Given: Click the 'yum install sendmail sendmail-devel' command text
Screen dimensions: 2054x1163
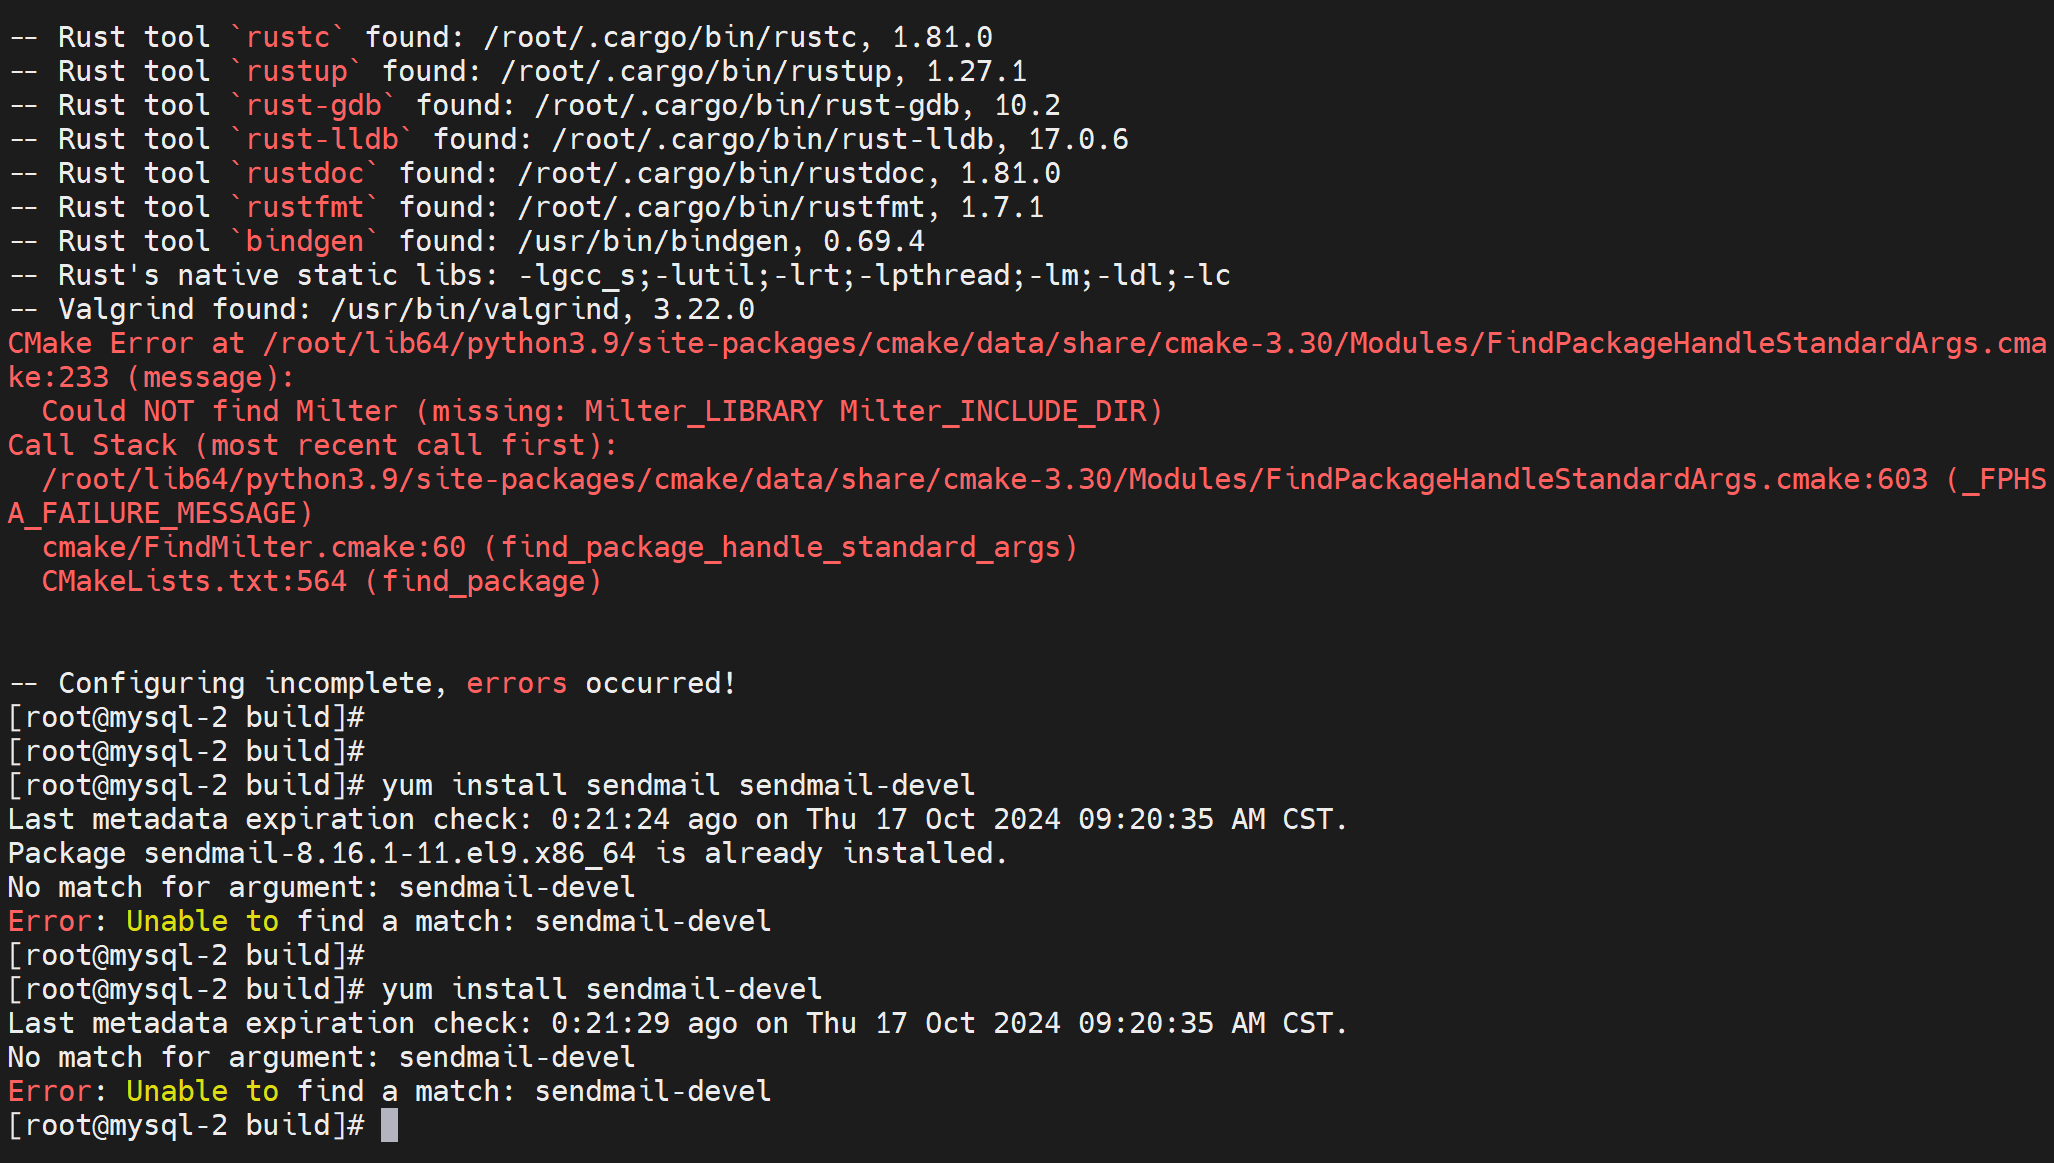Looking at the screenshot, I should [x=677, y=785].
